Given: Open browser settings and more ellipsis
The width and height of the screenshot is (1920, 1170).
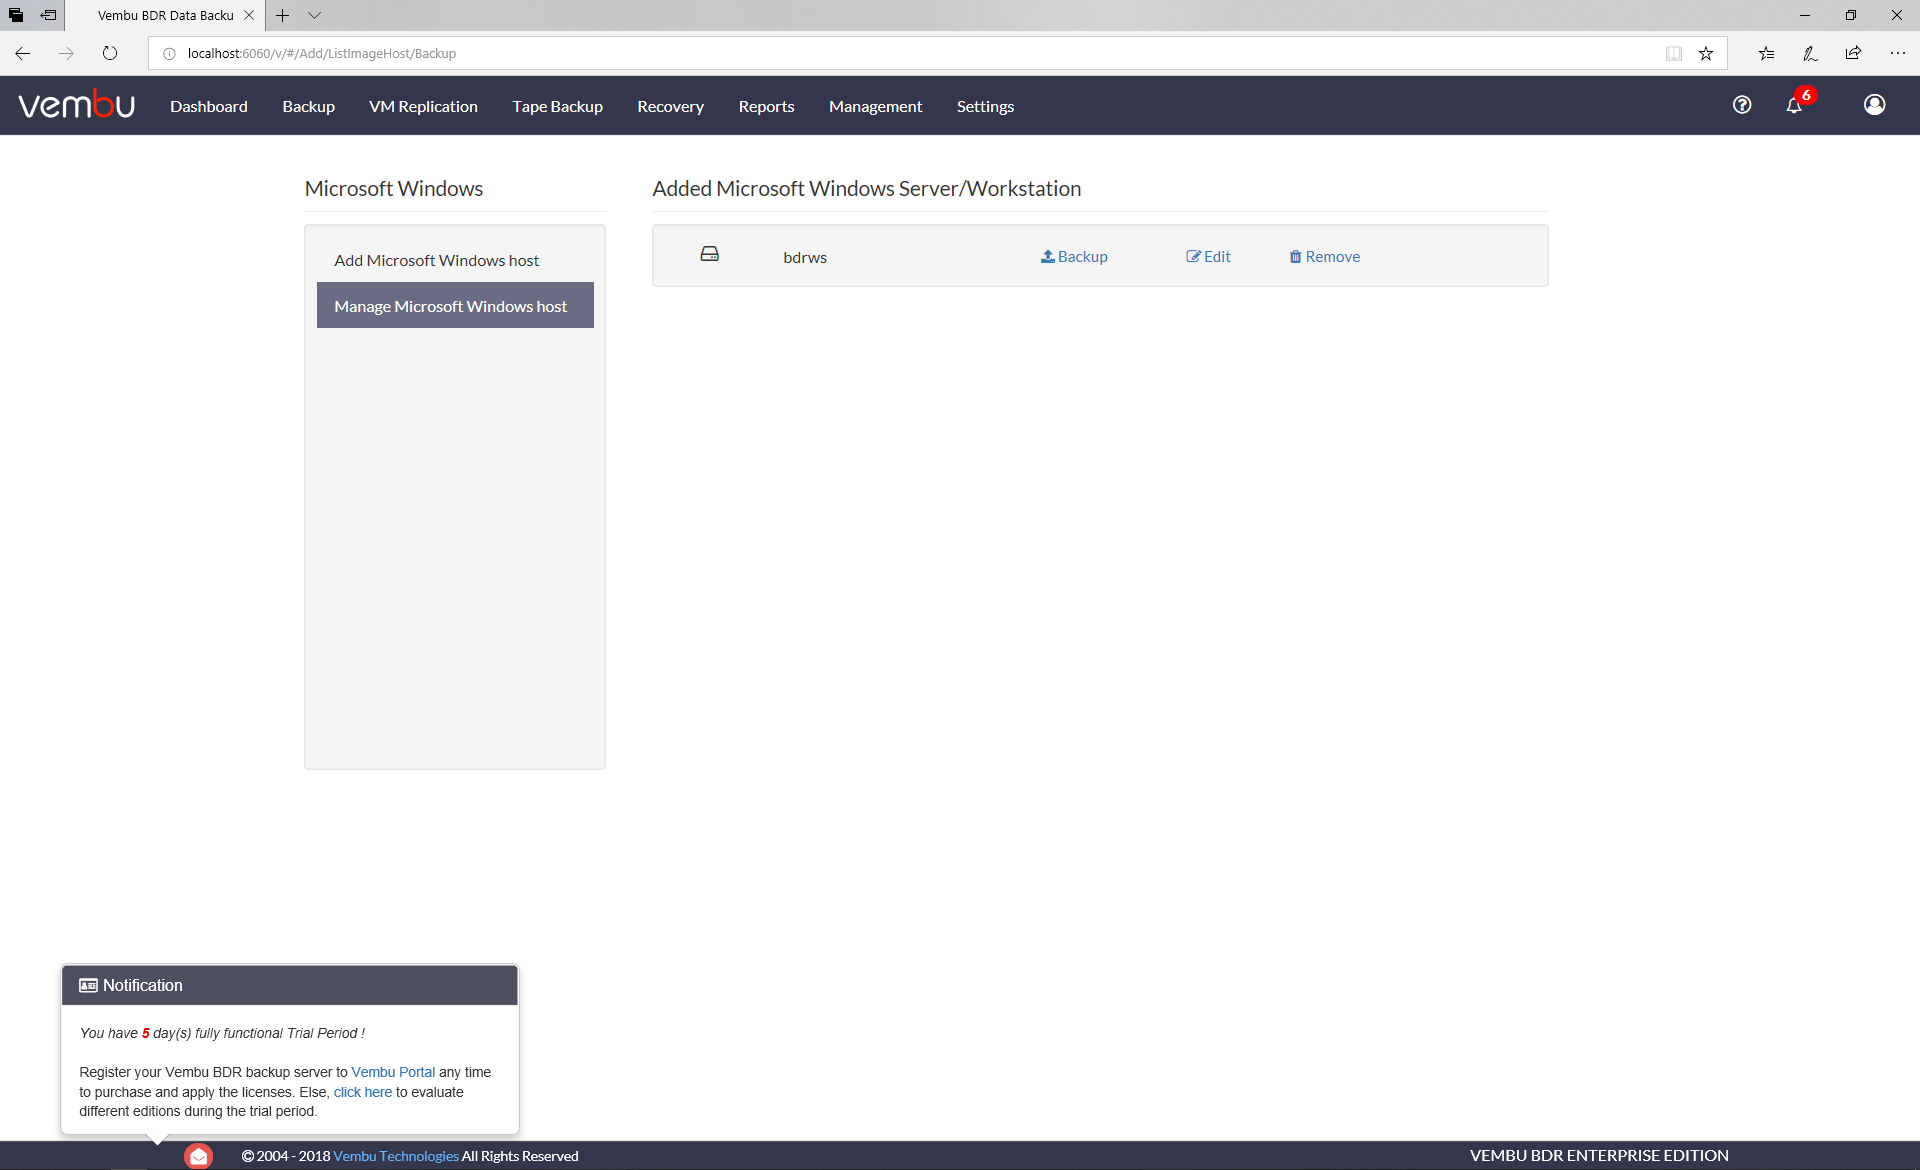Looking at the screenshot, I should click(x=1897, y=54).
